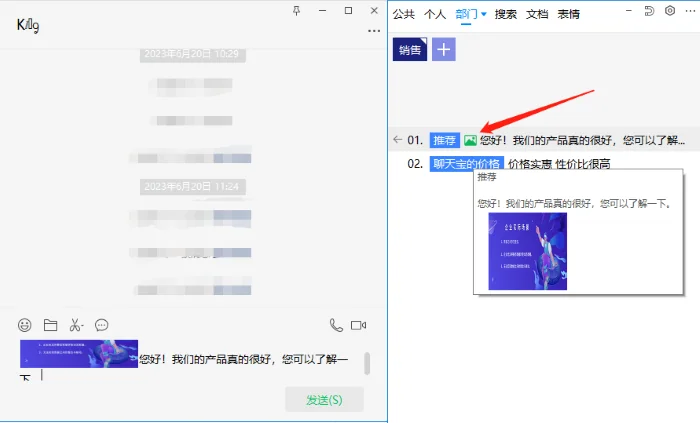This screenshot has height=423, width=700.
Task: Click the left arrow beside entry 01
Action: click(x=397, y=140)
